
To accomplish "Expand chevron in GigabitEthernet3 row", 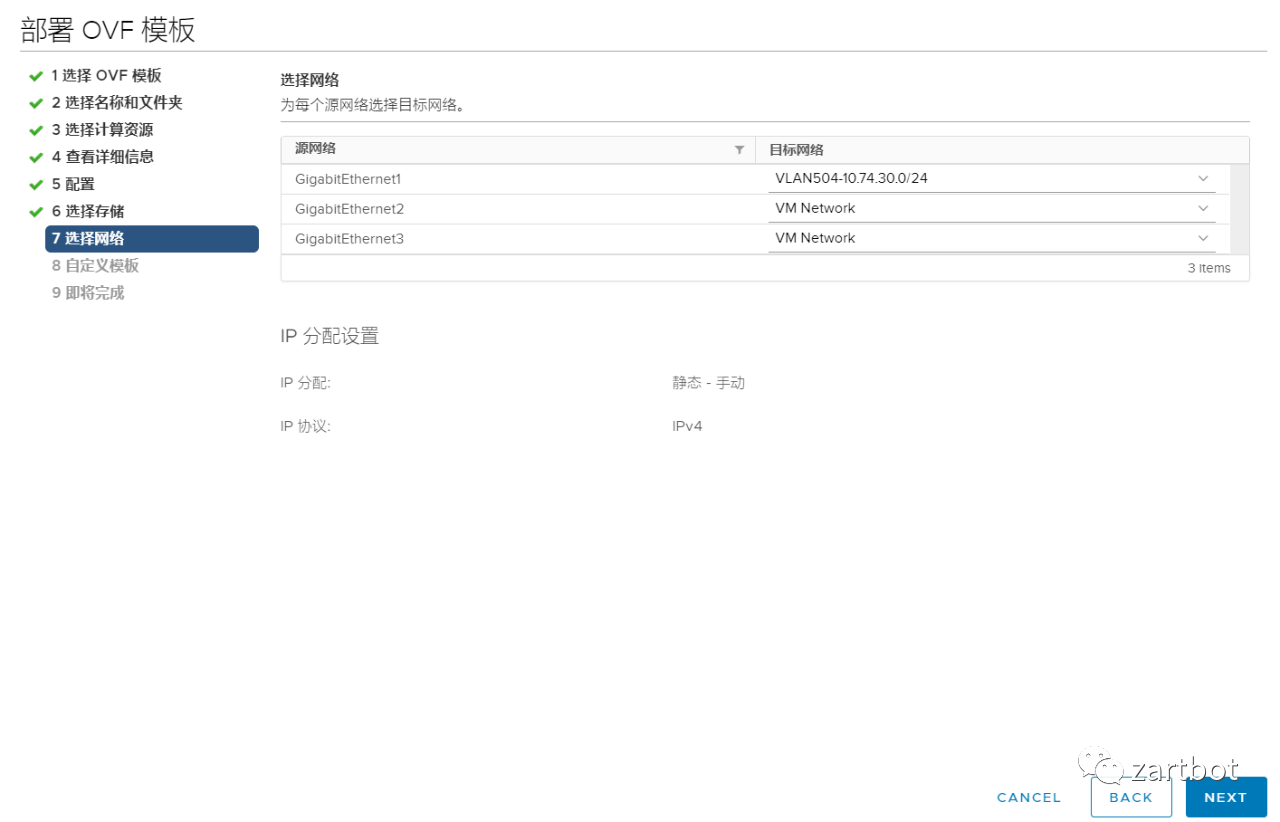I will (1203, 239).
